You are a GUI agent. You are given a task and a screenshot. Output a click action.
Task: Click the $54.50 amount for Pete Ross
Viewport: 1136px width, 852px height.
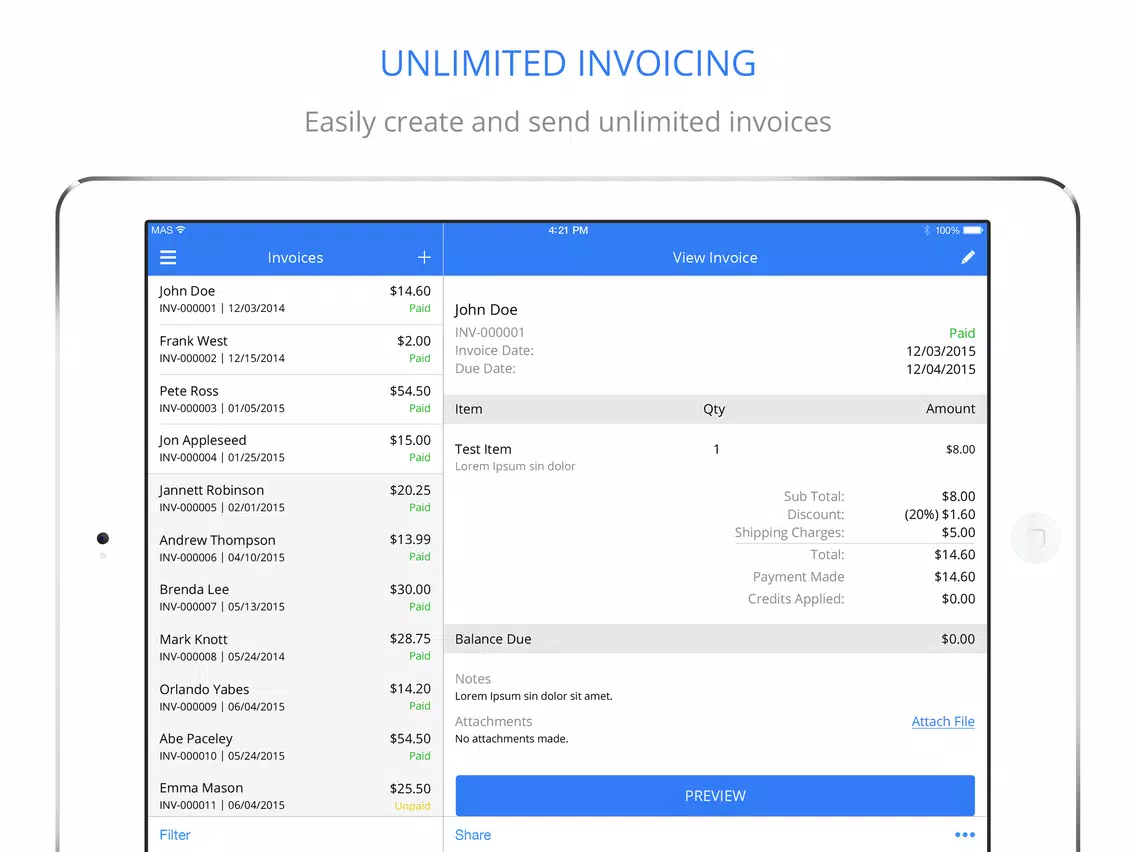pos(410,391)
